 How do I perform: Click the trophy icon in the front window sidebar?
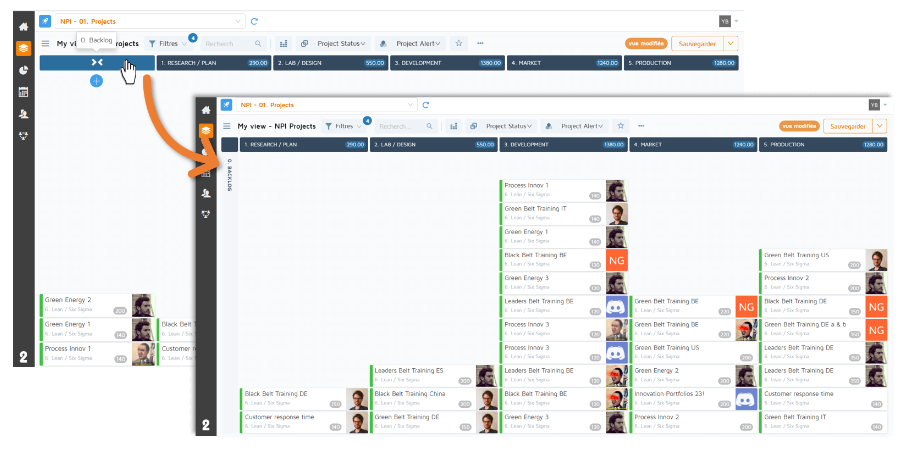pos(205,213)
